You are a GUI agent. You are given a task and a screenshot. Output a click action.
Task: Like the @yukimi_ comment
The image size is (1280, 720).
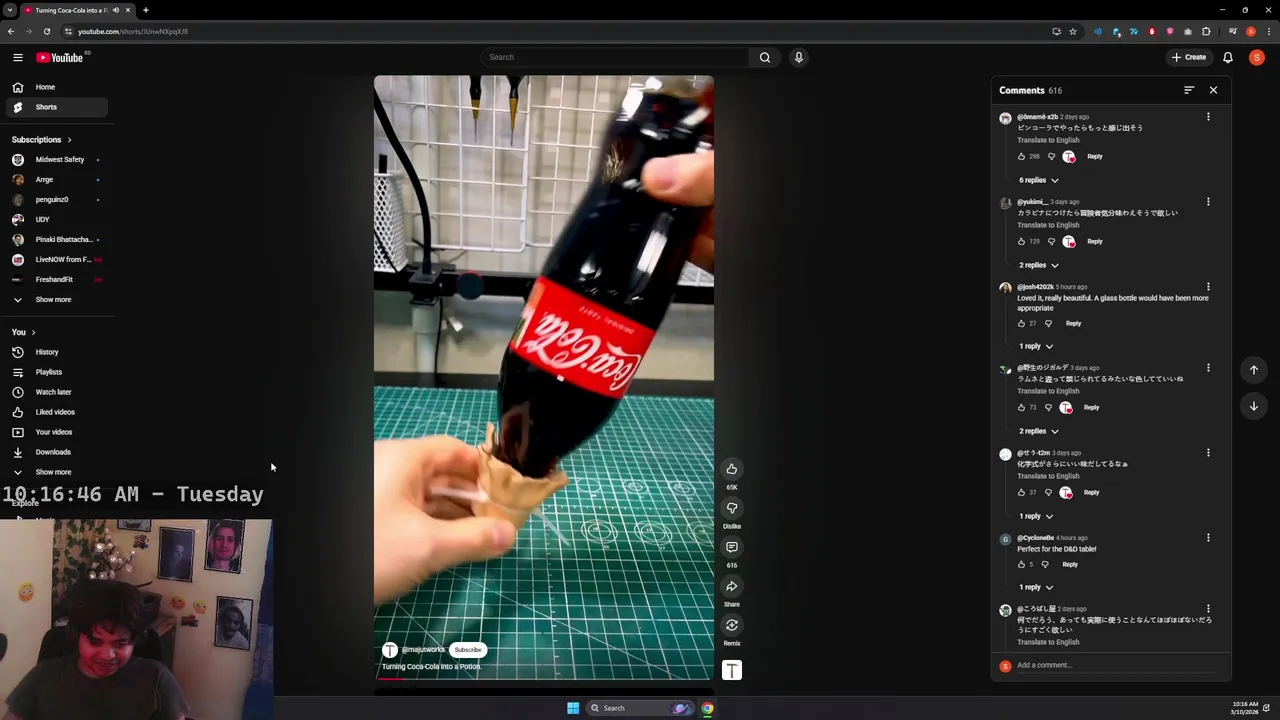[x=1021, y=241]
